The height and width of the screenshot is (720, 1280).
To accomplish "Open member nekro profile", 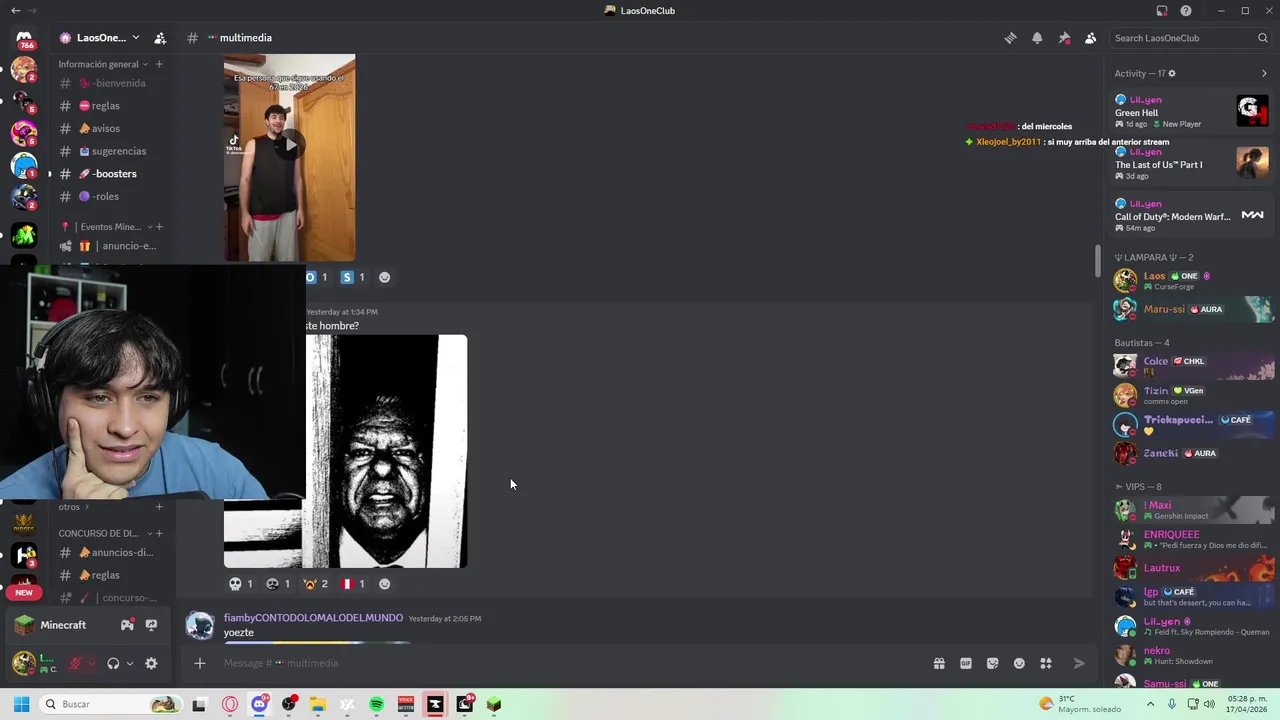I will click(x=1191, y=655).
